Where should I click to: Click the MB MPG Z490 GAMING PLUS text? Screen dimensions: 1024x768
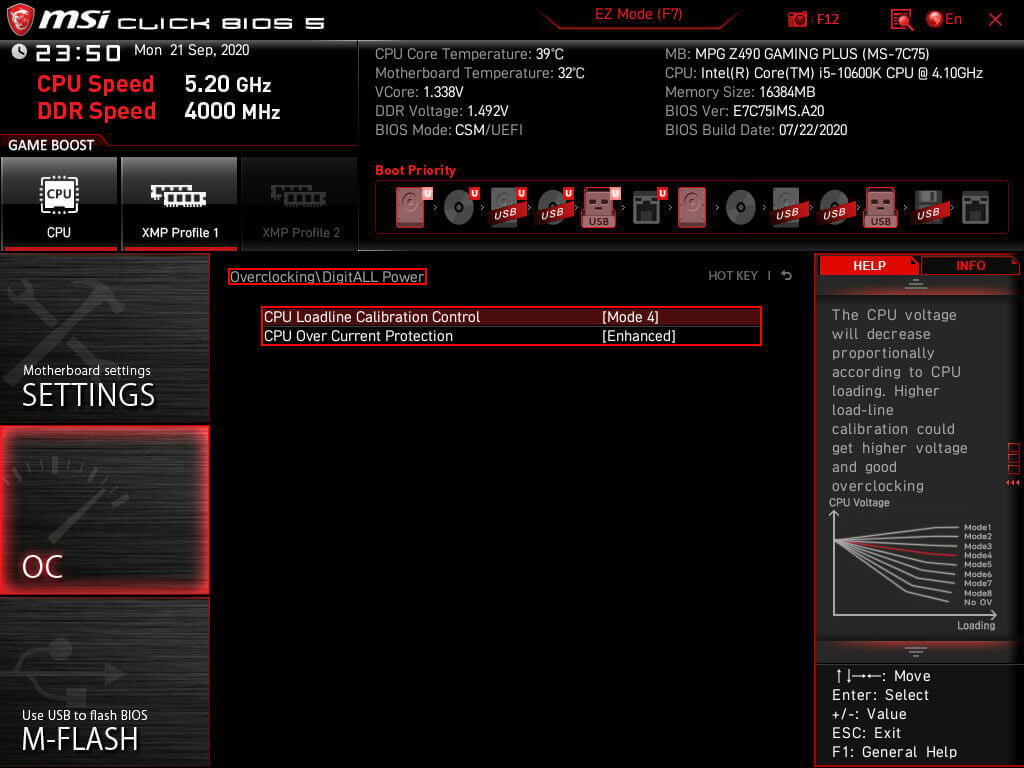797,54
